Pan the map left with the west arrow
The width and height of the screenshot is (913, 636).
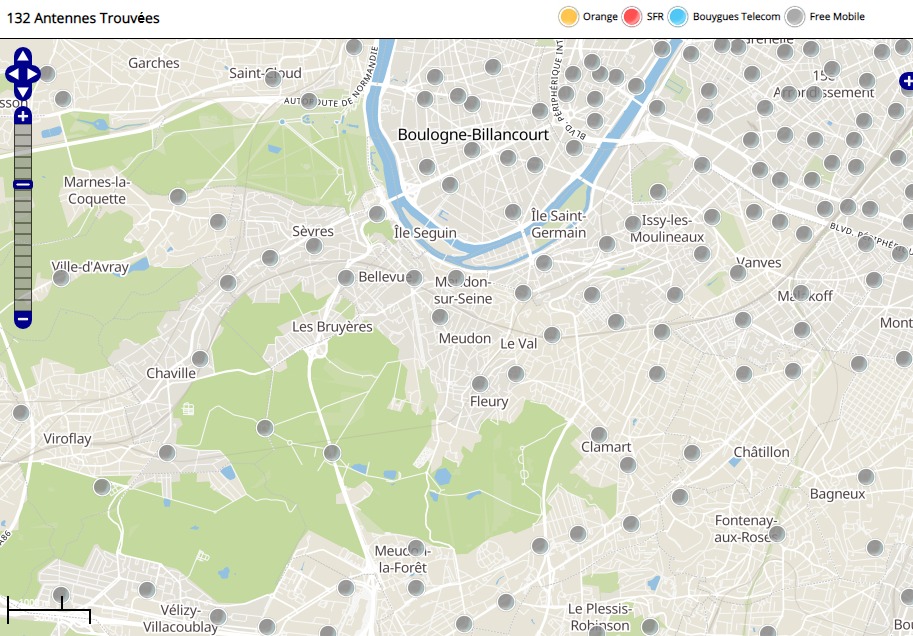coord(12,74)
